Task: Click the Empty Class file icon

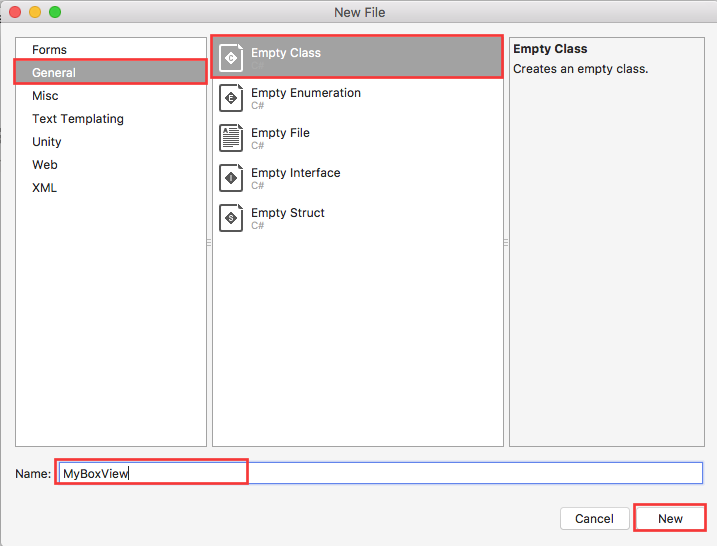Action: [231, 57]
